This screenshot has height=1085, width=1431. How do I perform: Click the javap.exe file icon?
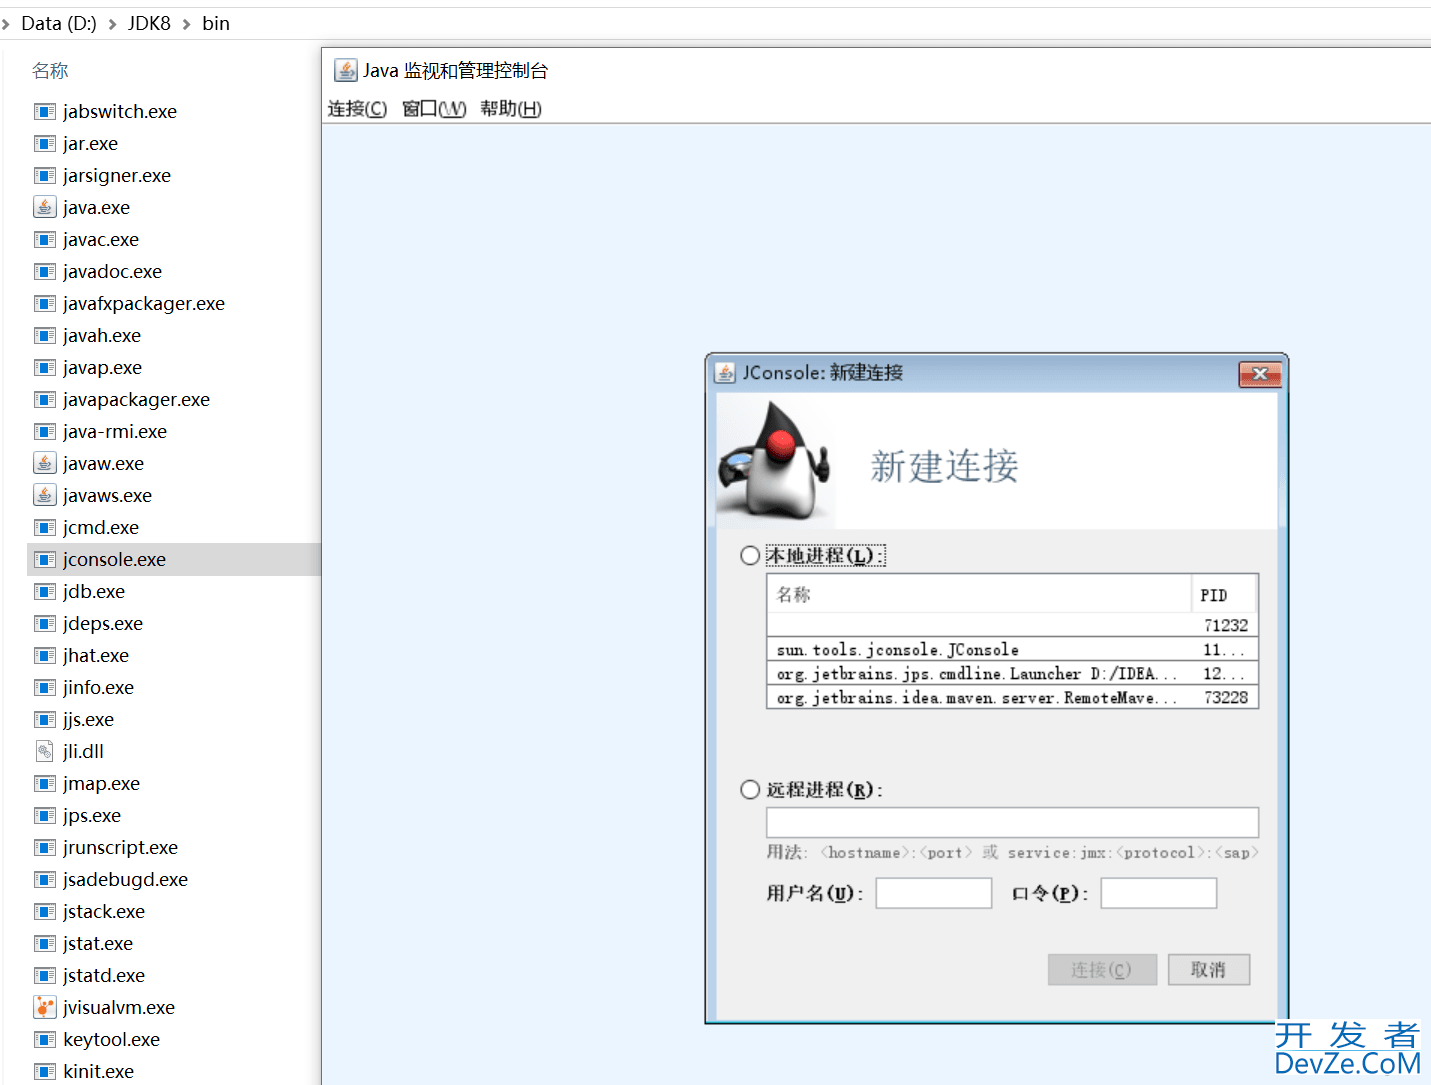tap(44, 368)
